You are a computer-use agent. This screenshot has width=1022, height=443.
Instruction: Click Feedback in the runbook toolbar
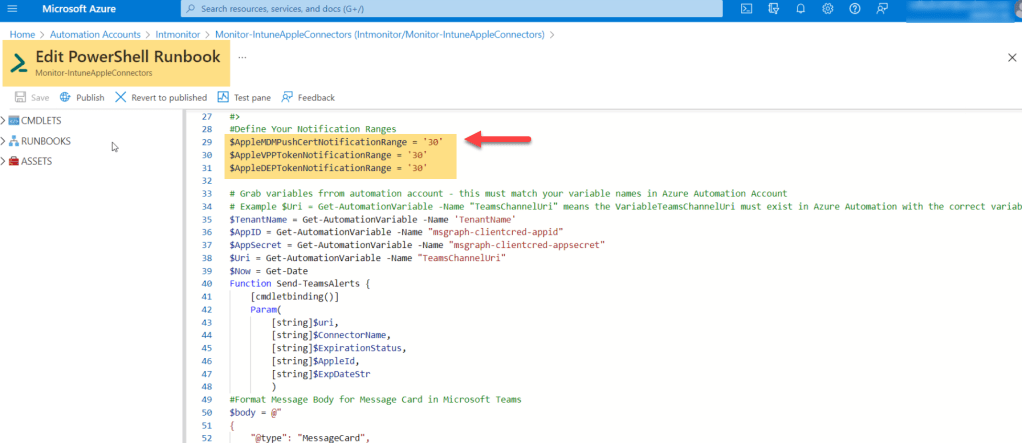tap(308, 97)
